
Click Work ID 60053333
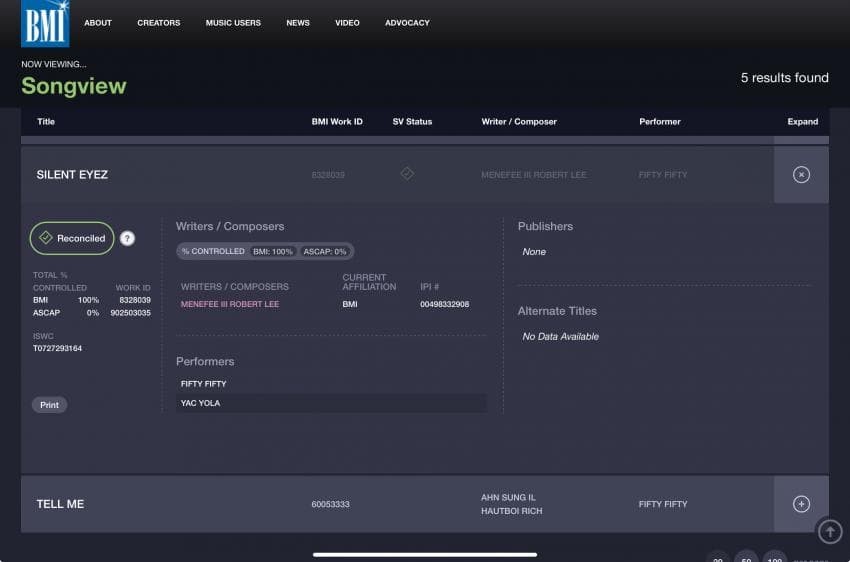point(331,504)
